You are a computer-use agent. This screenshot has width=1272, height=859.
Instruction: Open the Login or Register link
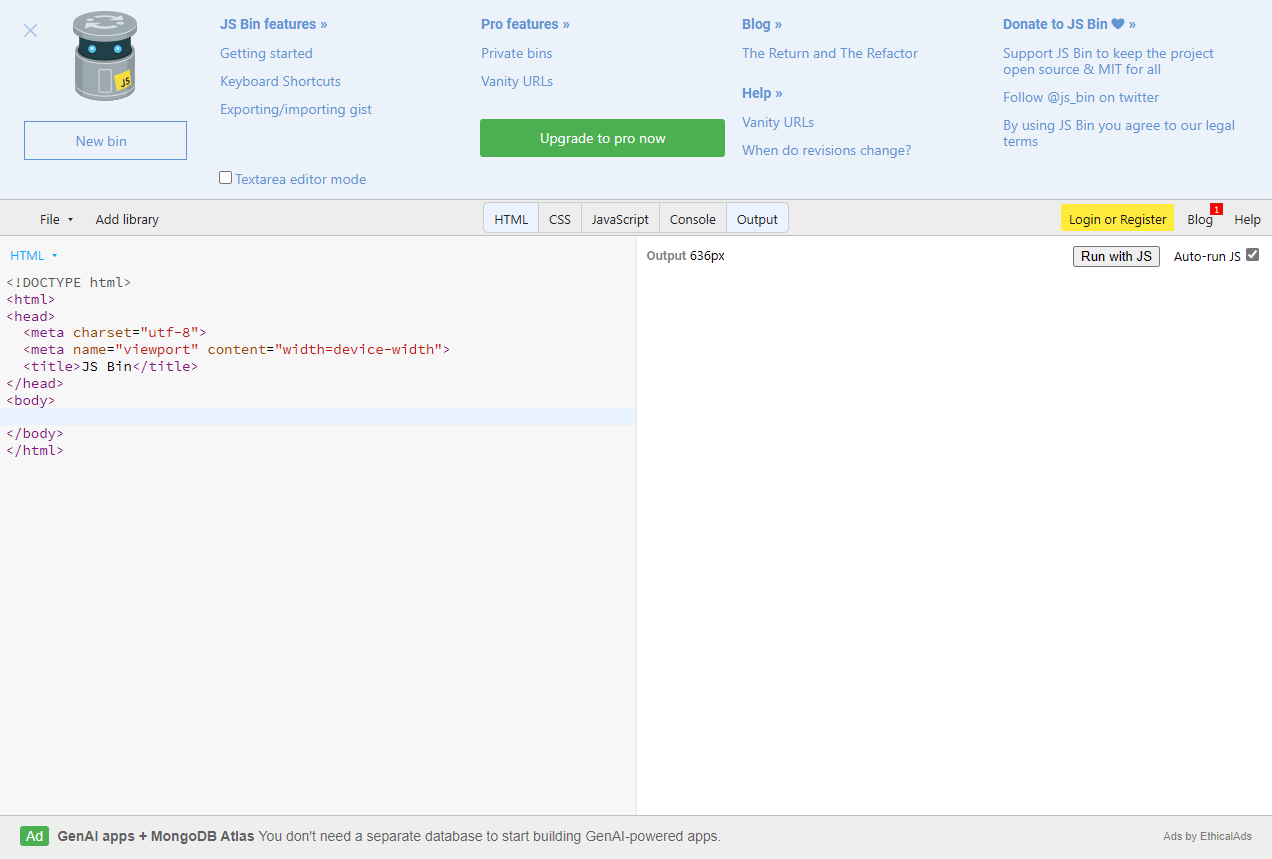point(1117,219)
